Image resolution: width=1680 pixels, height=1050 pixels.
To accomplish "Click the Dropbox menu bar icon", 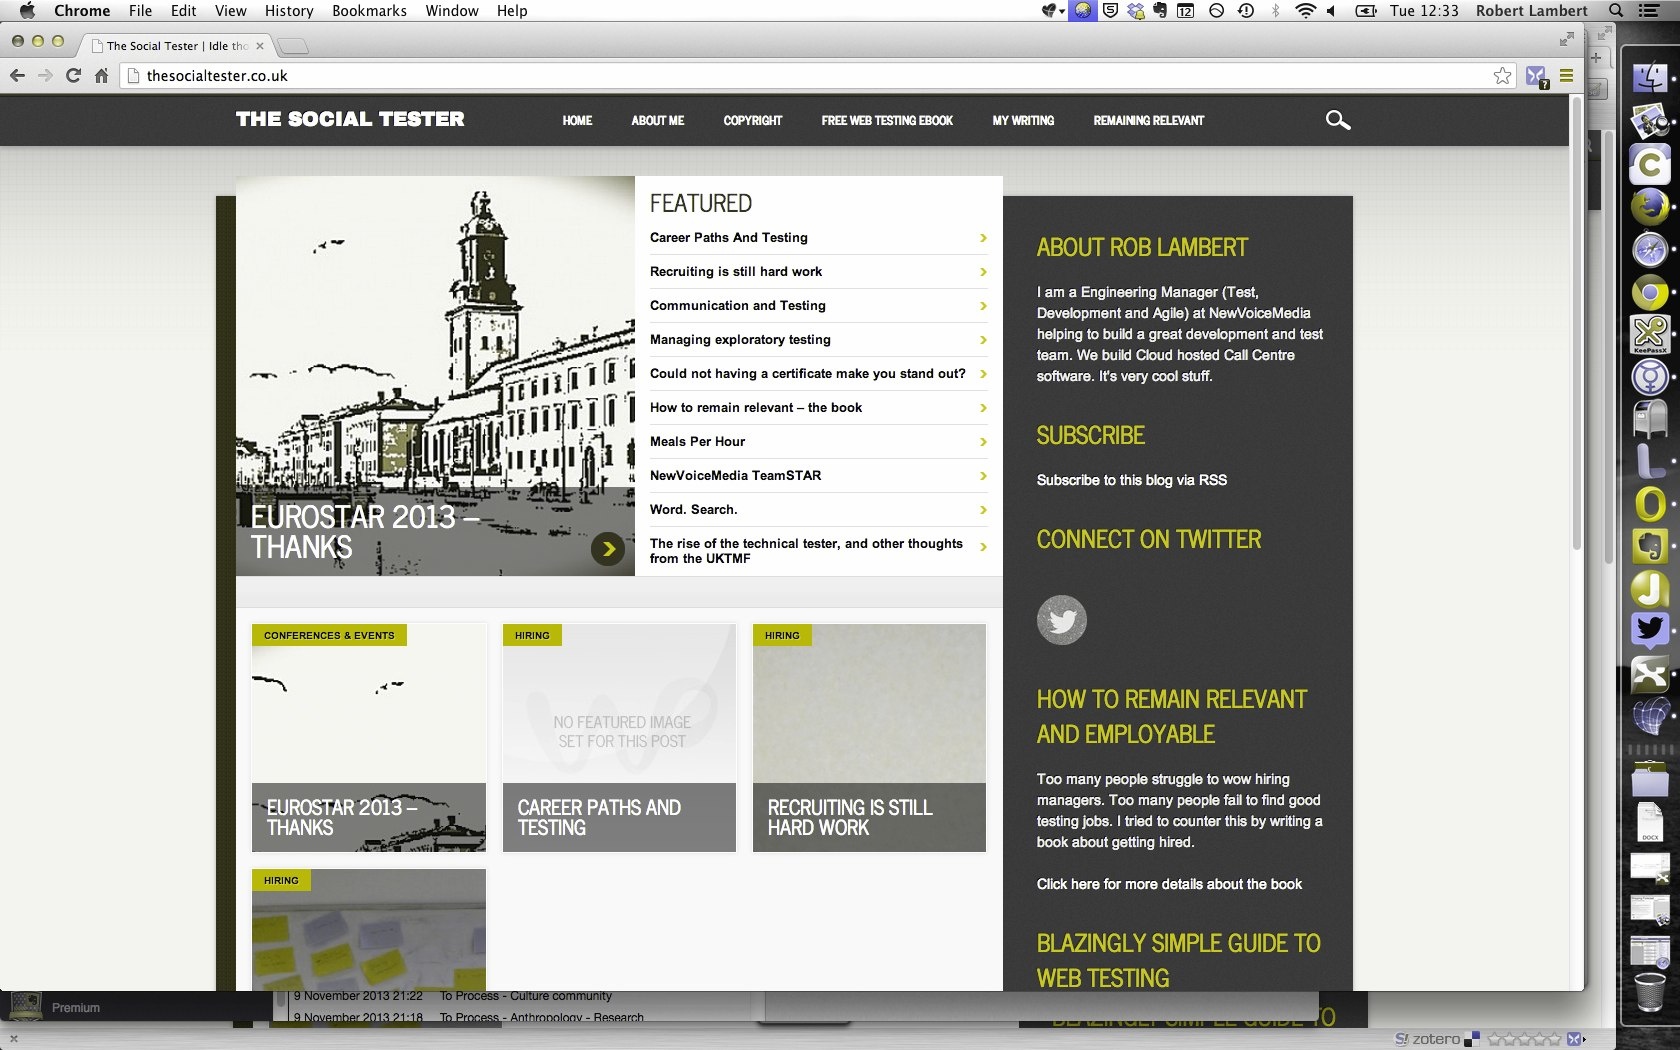I will point(1136,11).
